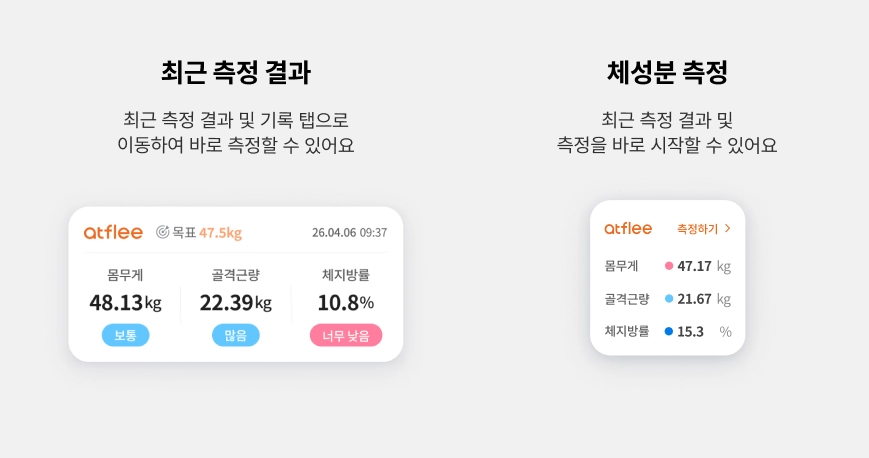Screen dimensions: 869x458
Task: Click the chevron arrow after 측정하기
Action: (x=727, y=229)
